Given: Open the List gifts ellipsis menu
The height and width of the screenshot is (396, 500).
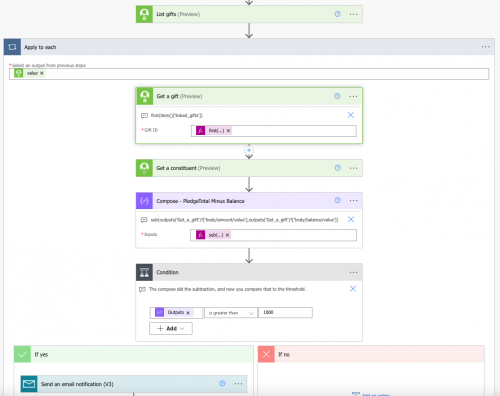Looking at the screenshot, I should pyautogui.click(x=353, y=14).
